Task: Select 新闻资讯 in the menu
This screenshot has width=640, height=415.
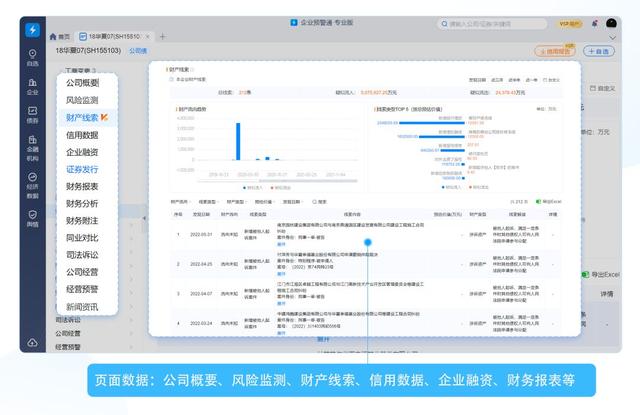Action: 82,307
